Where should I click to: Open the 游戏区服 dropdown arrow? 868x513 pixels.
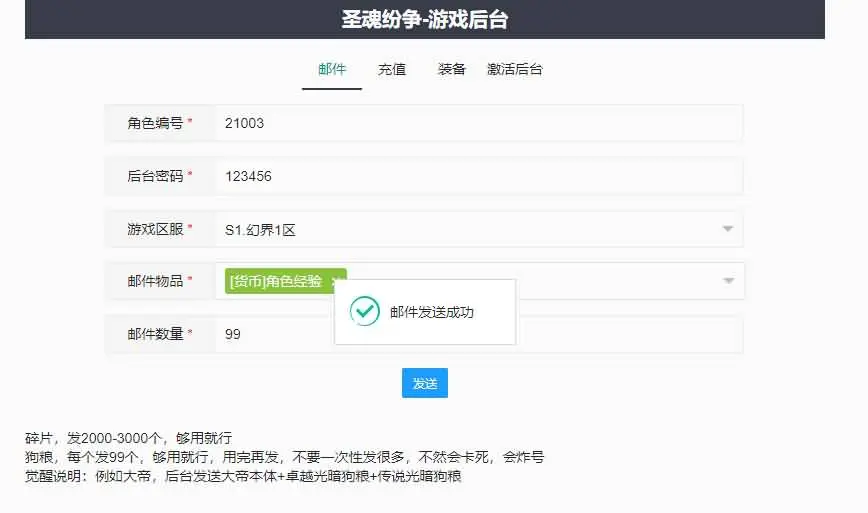tap(728, 230)
